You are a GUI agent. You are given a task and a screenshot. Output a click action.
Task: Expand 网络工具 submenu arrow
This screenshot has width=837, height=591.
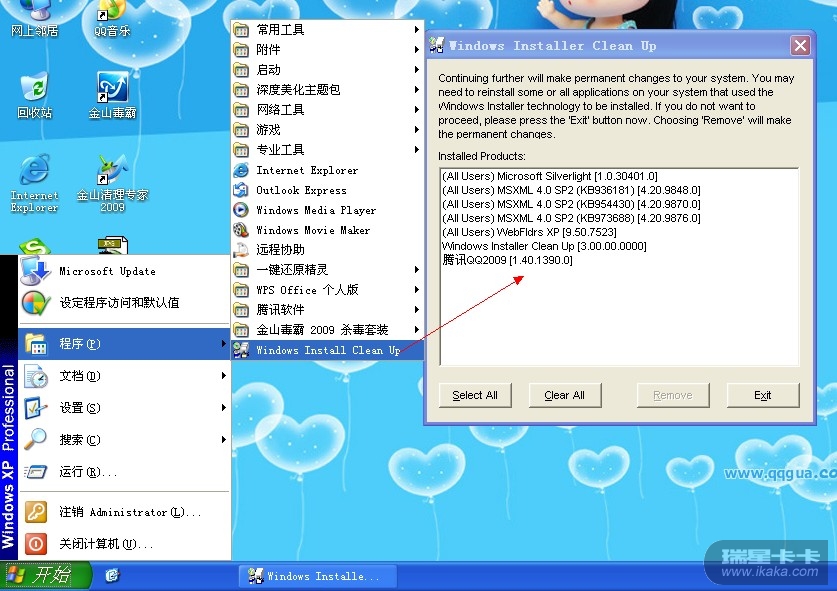point(416,110)
